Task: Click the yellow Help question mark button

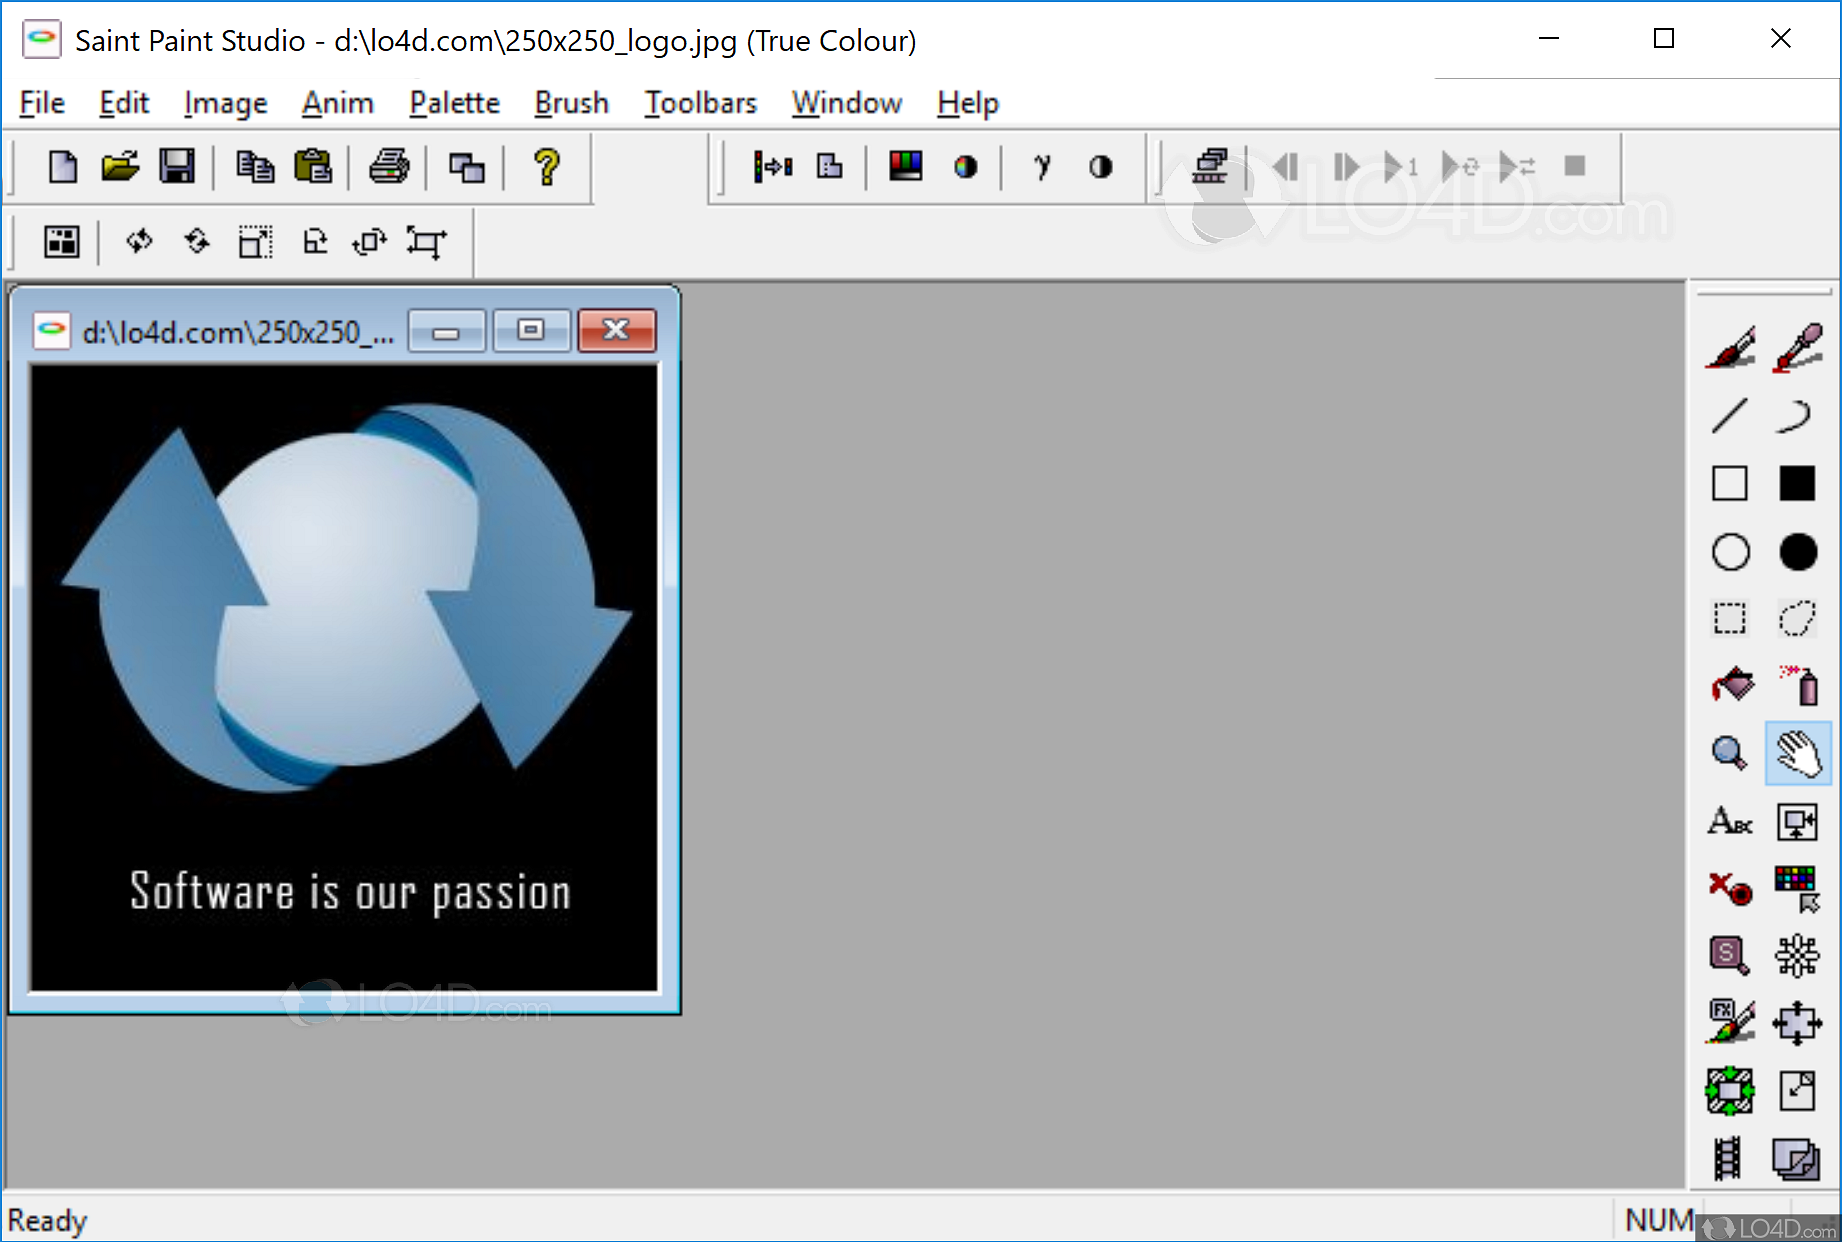Action: pos(544,167)
